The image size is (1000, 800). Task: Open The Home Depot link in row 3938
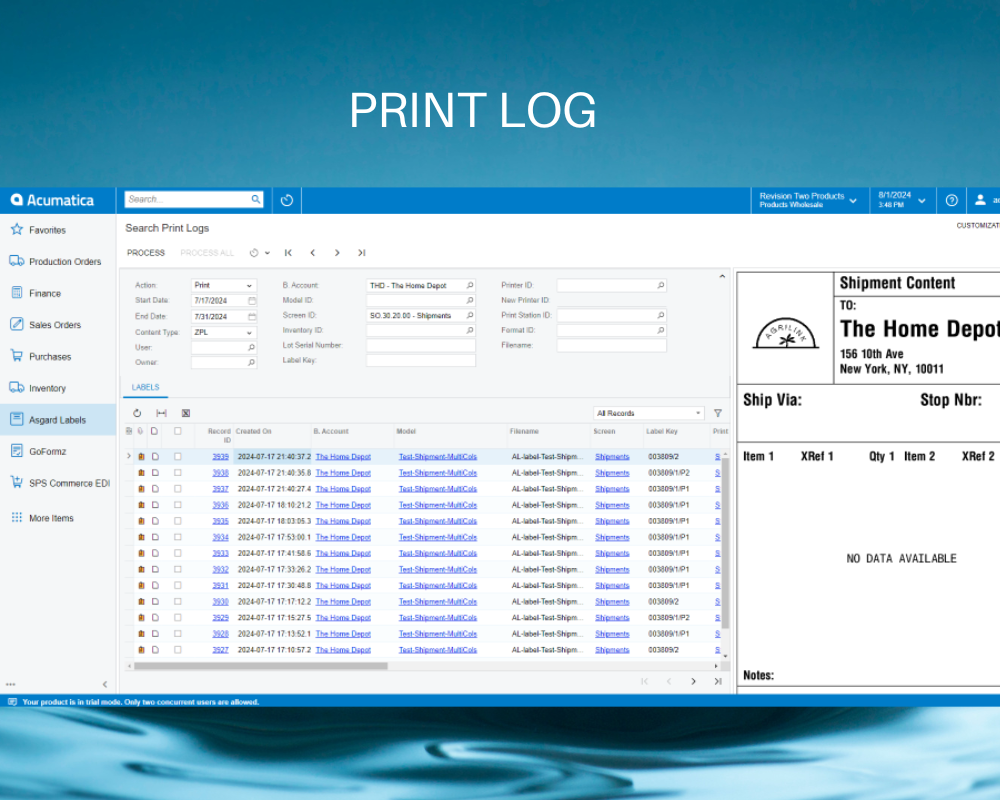click(x=343, y=473)
